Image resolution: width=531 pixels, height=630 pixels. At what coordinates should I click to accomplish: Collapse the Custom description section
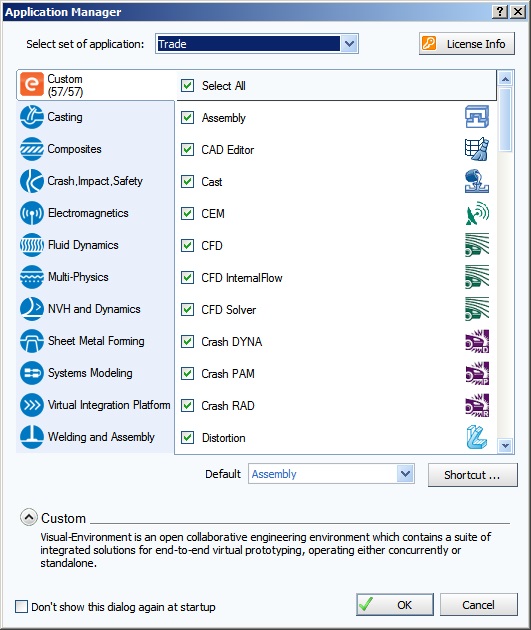click(x=29, y=518)
